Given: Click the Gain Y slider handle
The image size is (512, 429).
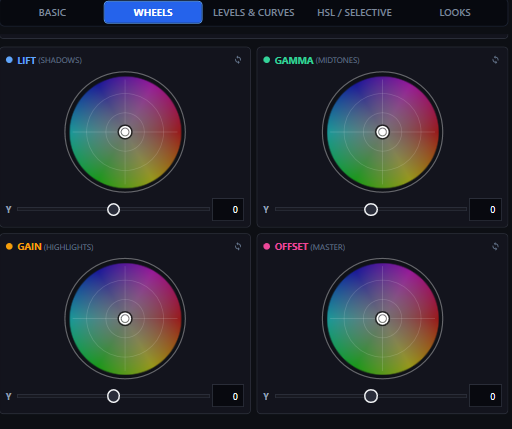Looking at the screenshot, I should [x=113, y=396].
